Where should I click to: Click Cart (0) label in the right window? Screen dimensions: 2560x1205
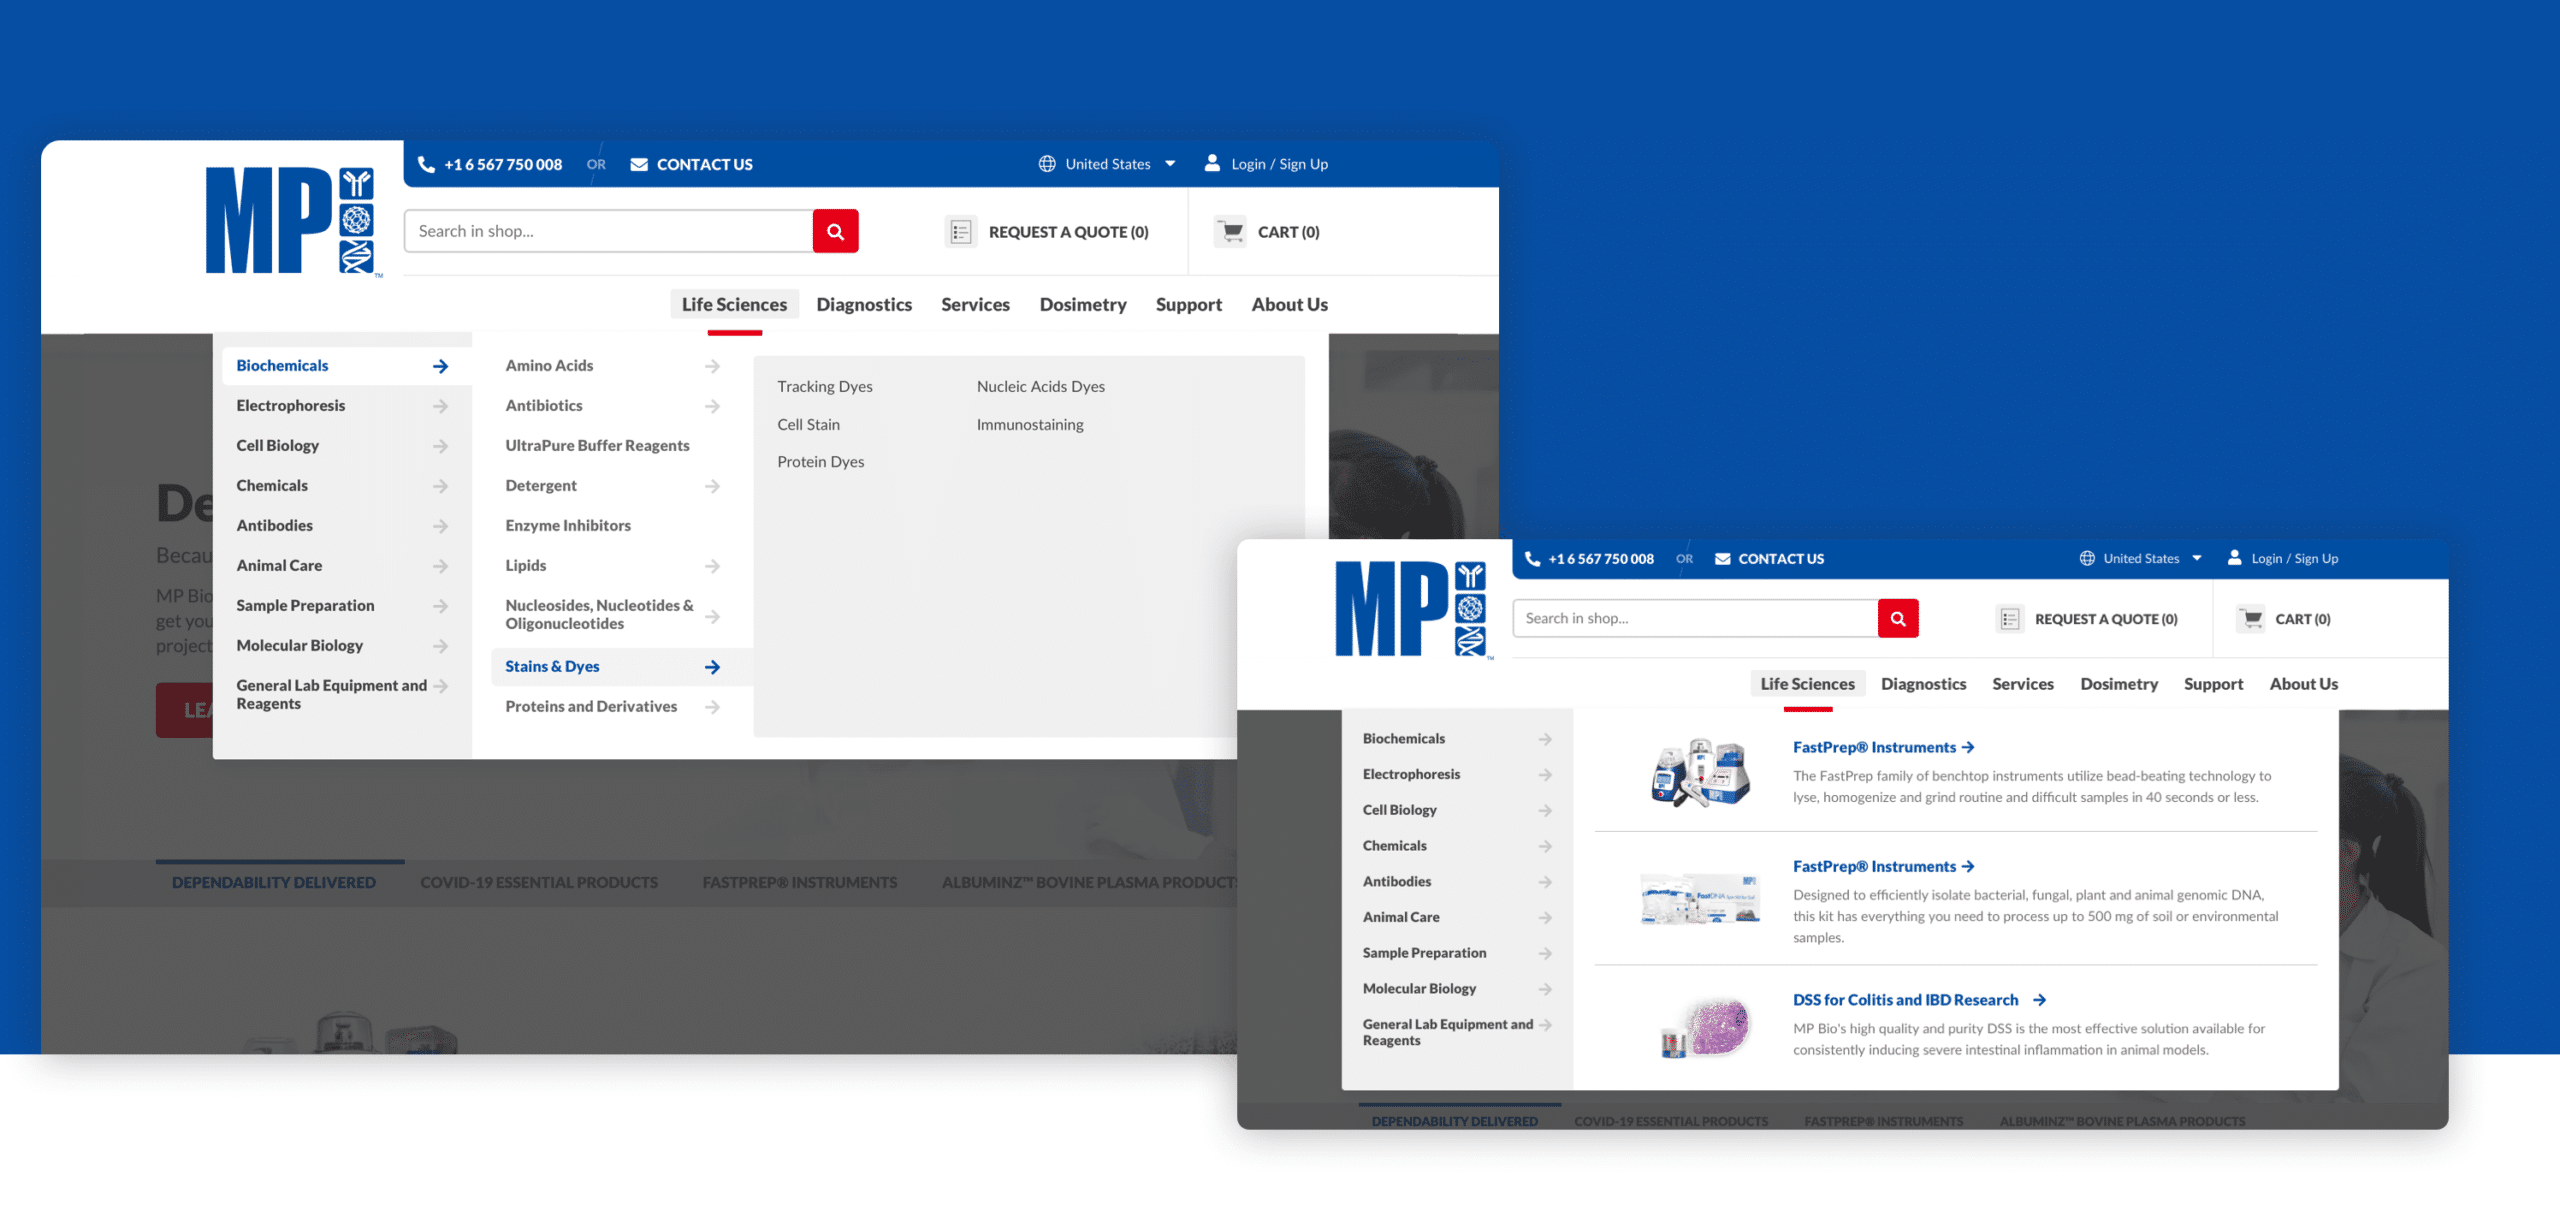[x=2303, y=619]
